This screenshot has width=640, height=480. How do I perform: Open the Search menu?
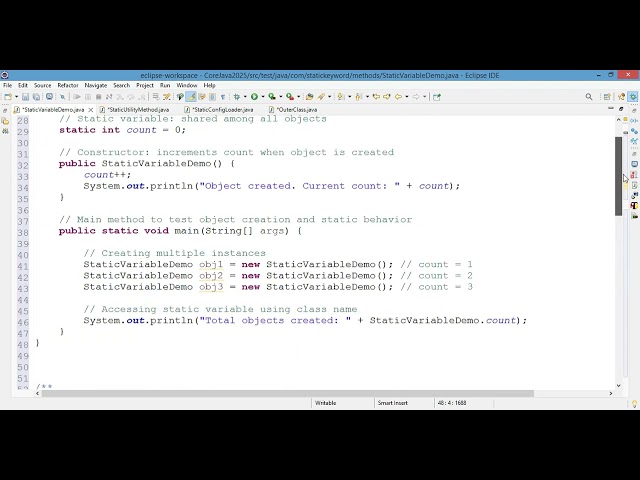122,85
